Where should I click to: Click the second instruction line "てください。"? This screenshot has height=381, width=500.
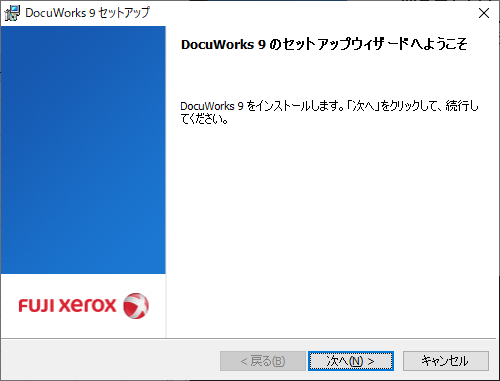point(204,119)
